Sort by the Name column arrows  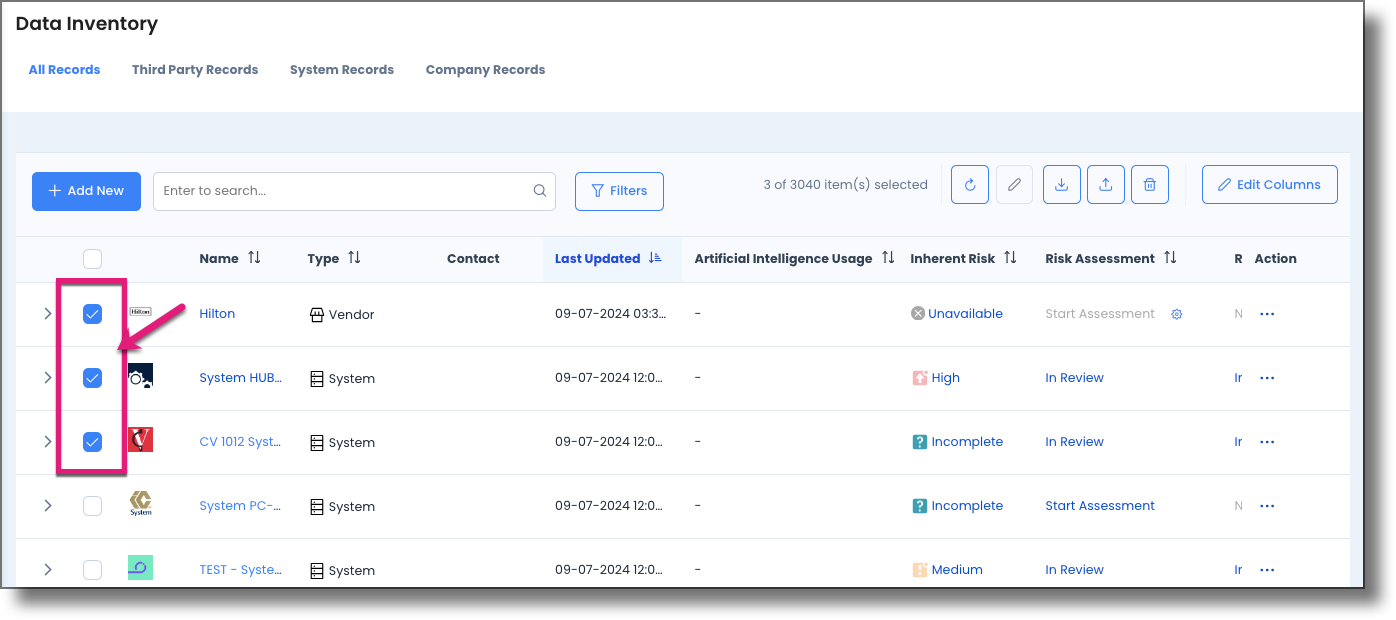[x=254, y=258]
